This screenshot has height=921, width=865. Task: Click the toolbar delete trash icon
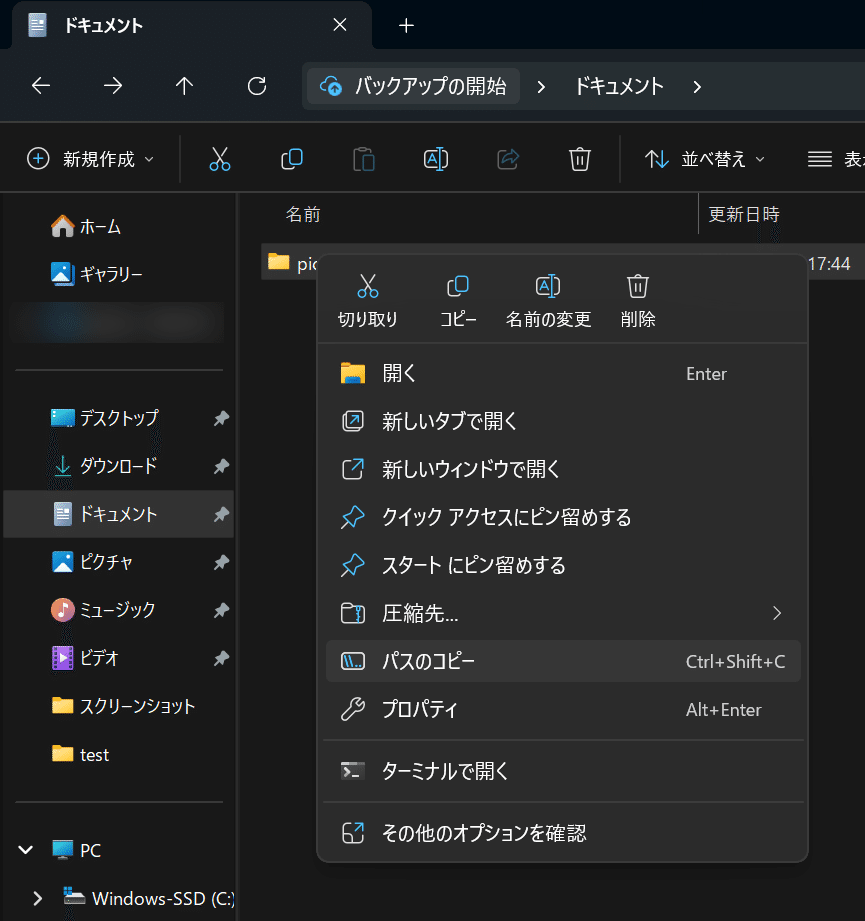point(580,159)
